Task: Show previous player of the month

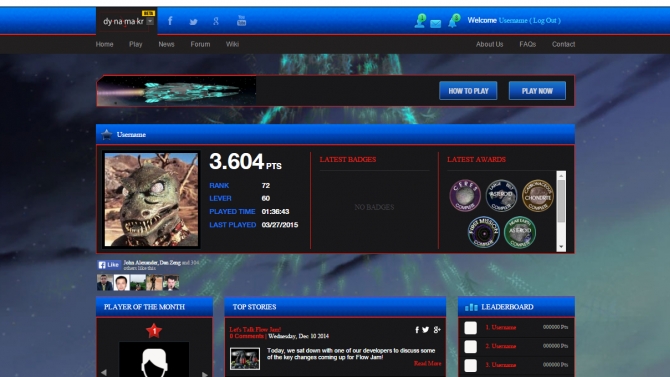Action: click(104, 373)
